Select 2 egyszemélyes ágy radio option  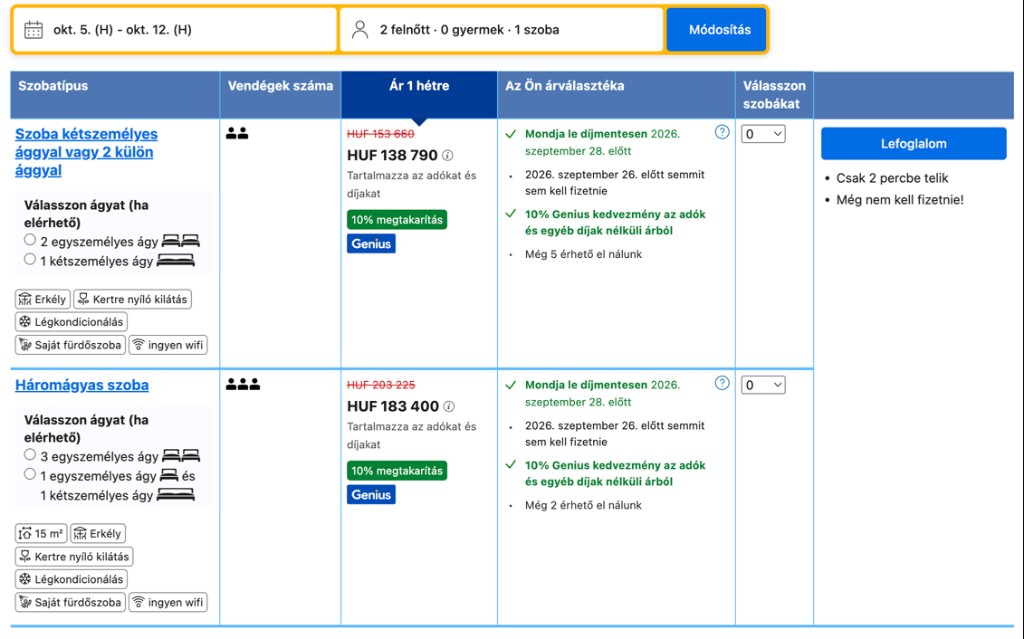pyautogui.click(x=30, y=240)
